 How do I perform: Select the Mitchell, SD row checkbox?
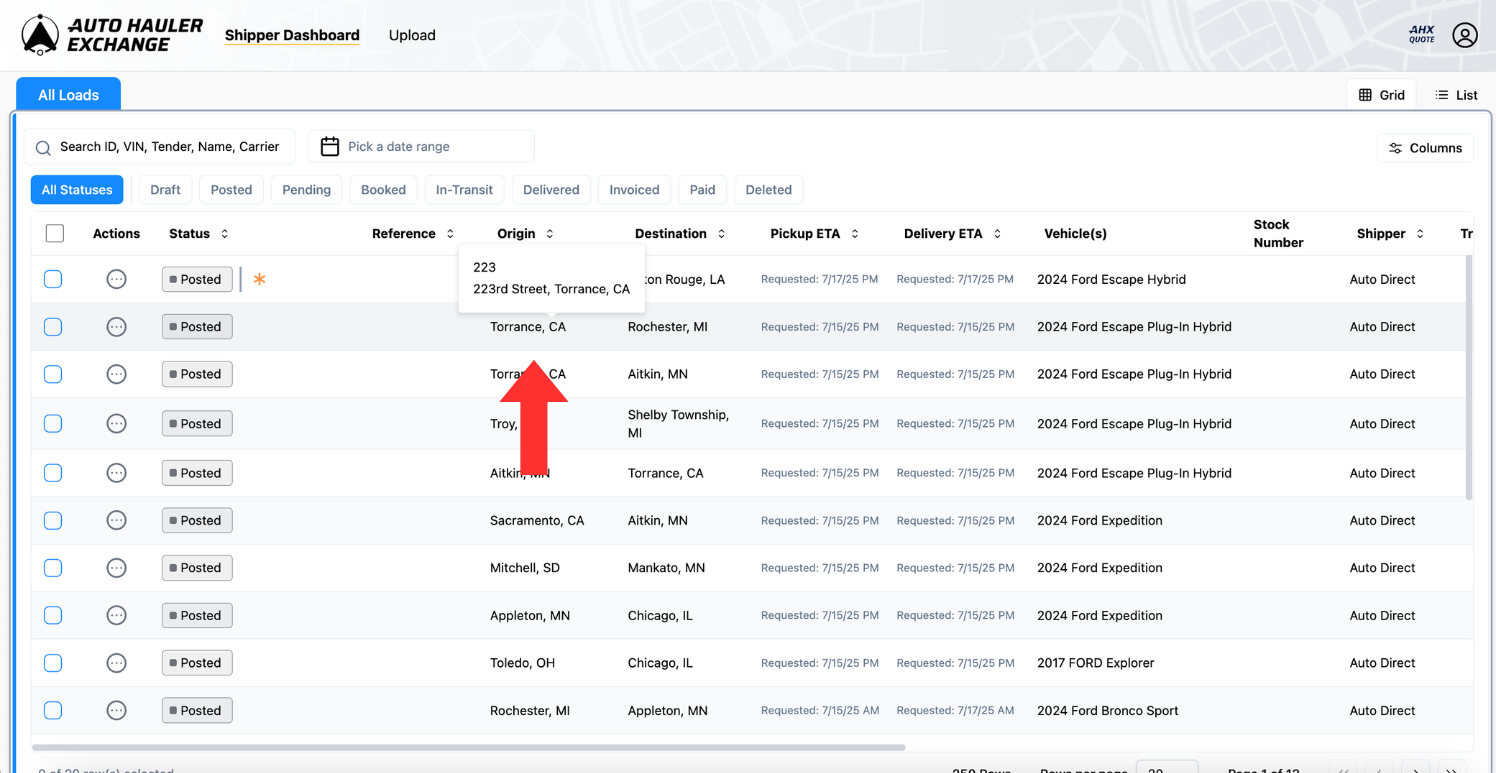pos(53,568)
